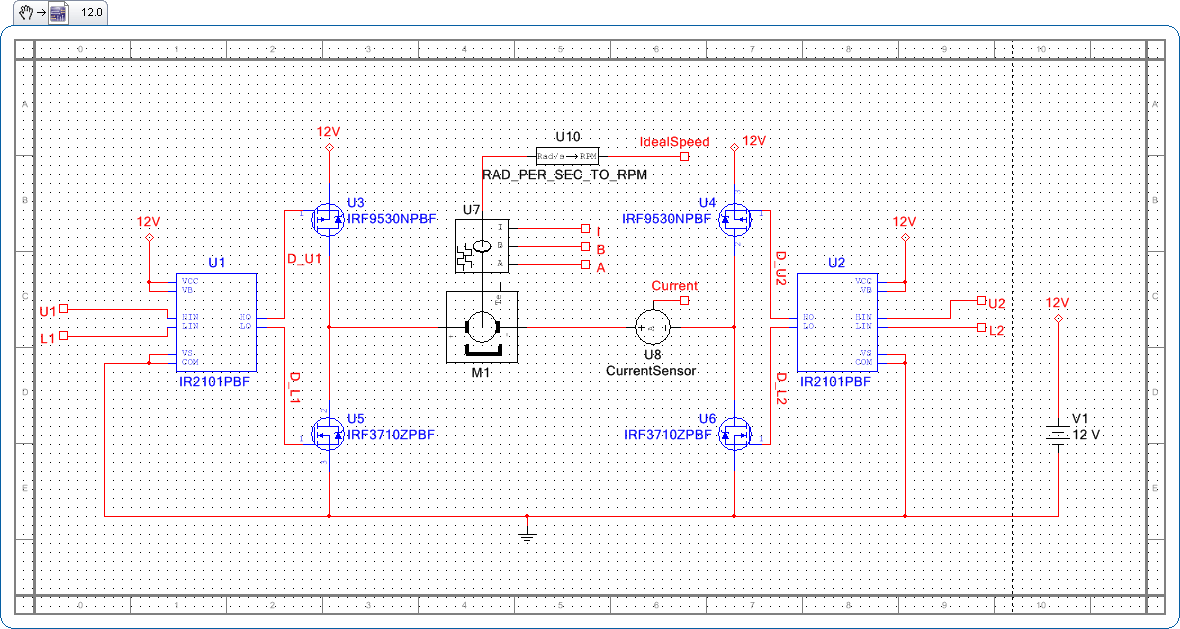Select the M1 DC motor symbol
The height and width of the screenshot is (629, 1180).
pyautogui.click(x=482, y=327)
